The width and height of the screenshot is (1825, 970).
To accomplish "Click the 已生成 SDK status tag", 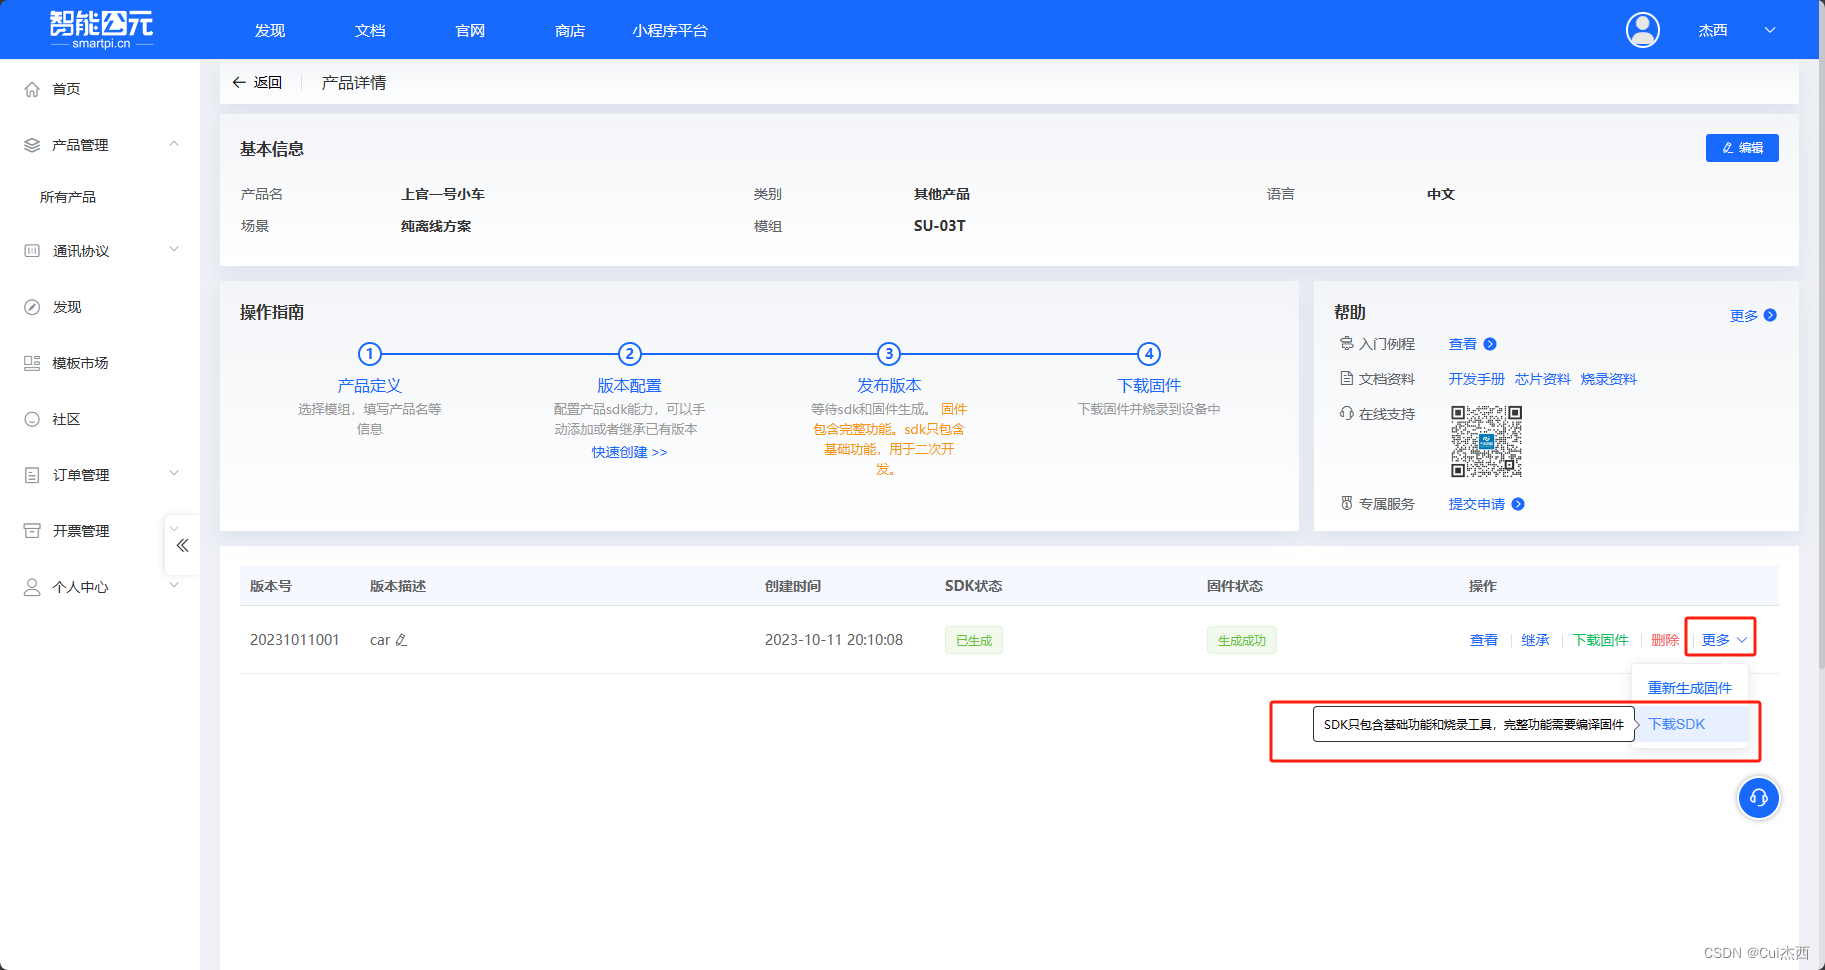I will pyautogui.click(x=973, y=640).
